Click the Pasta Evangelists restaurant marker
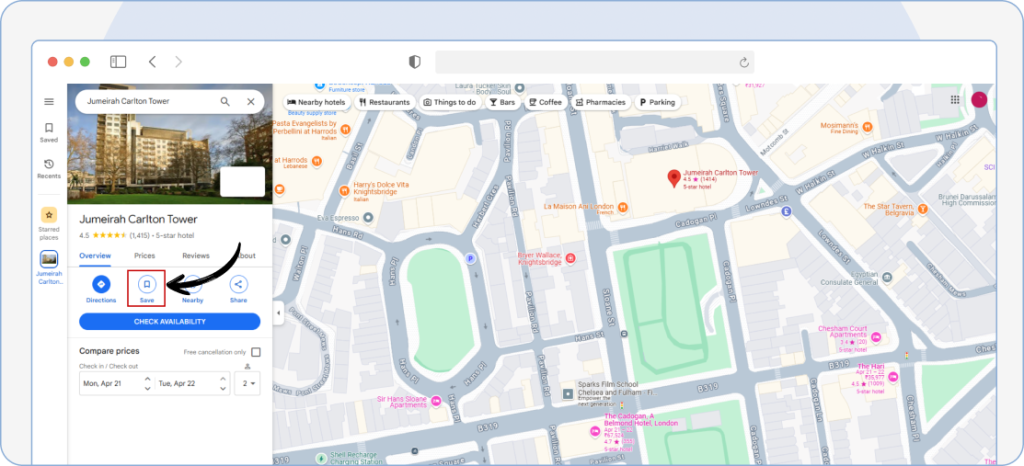Screen dimensions: 1024x466 coord(345,129)
